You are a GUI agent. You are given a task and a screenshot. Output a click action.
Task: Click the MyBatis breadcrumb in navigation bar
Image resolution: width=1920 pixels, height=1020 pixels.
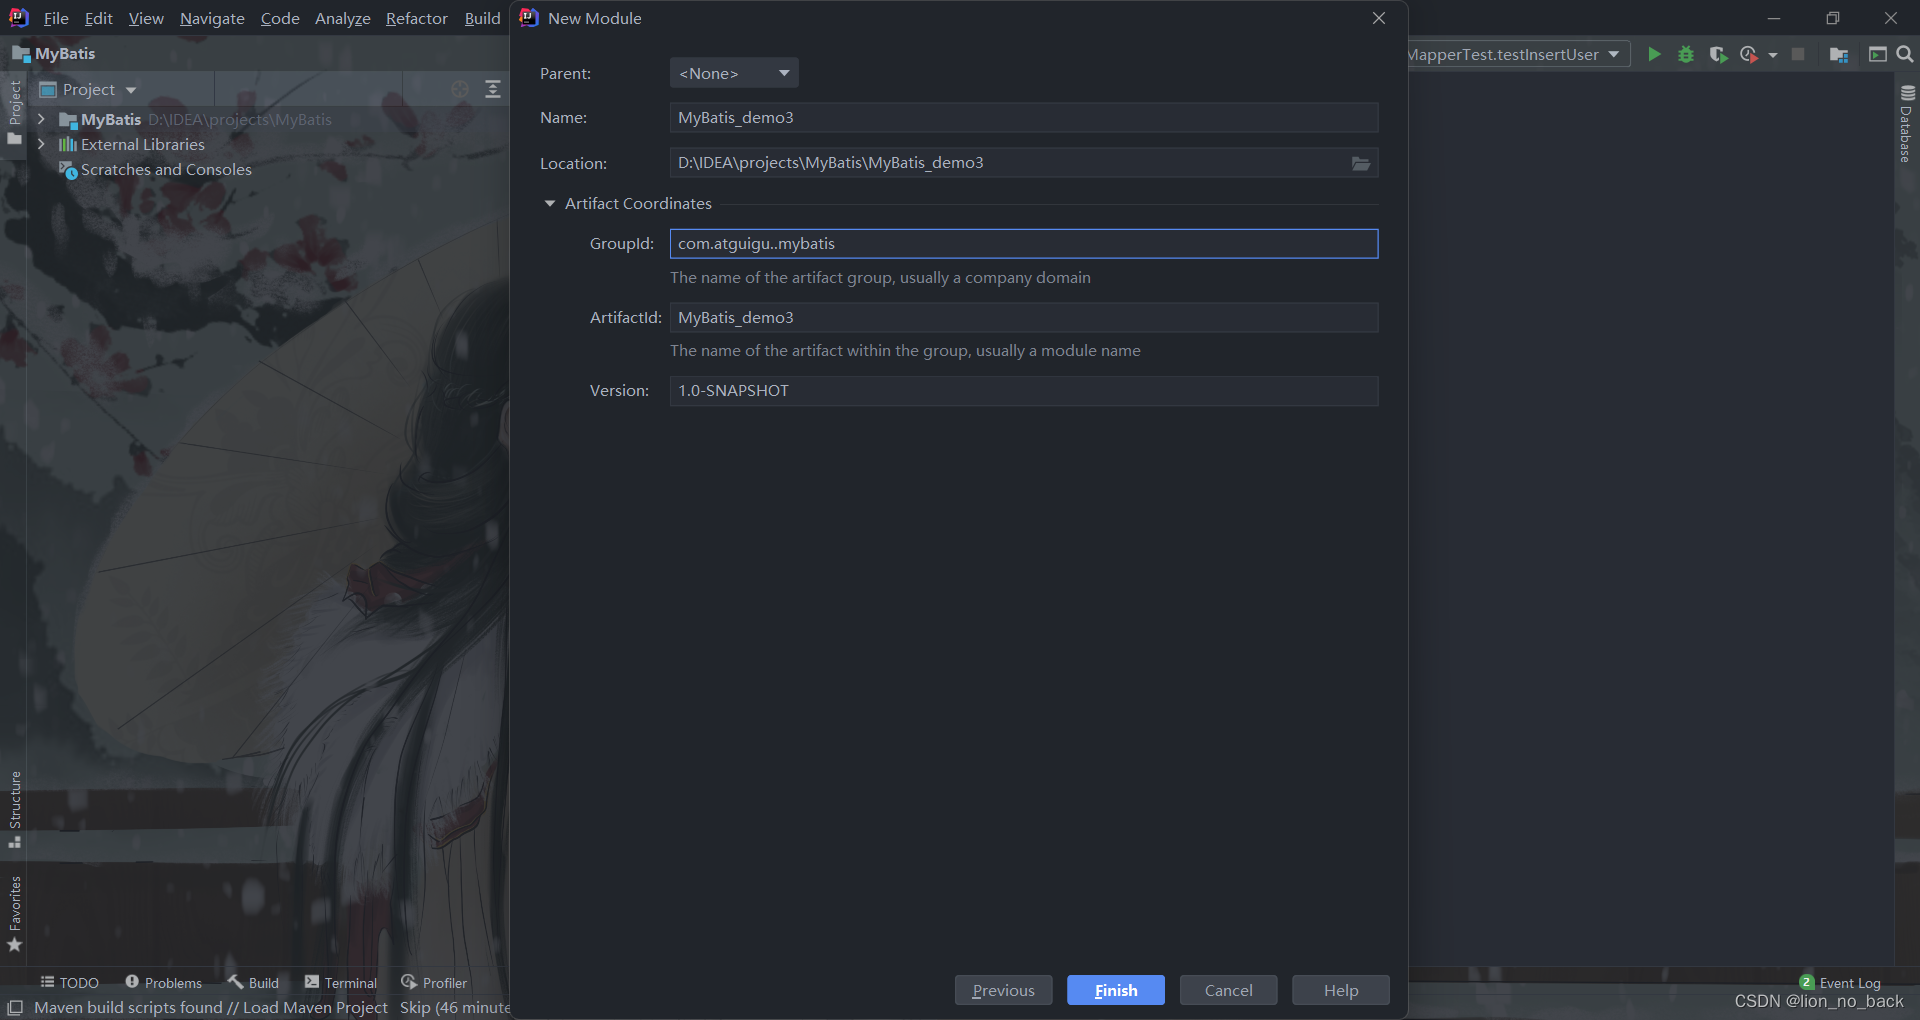click(x=54, y=53)
